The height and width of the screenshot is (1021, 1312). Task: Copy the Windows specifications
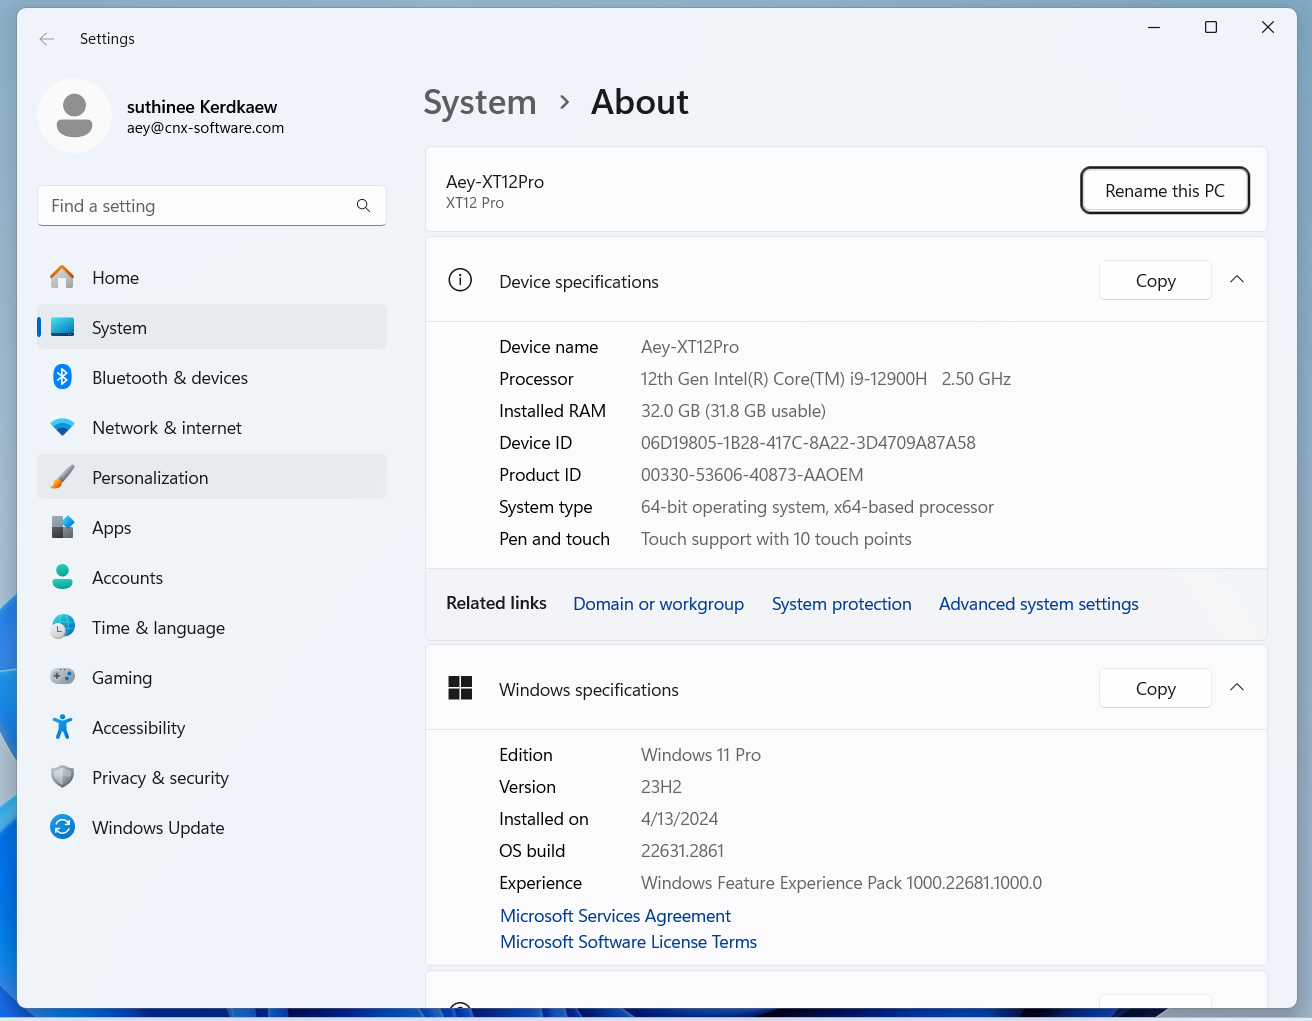click(x=1155, y=689)
